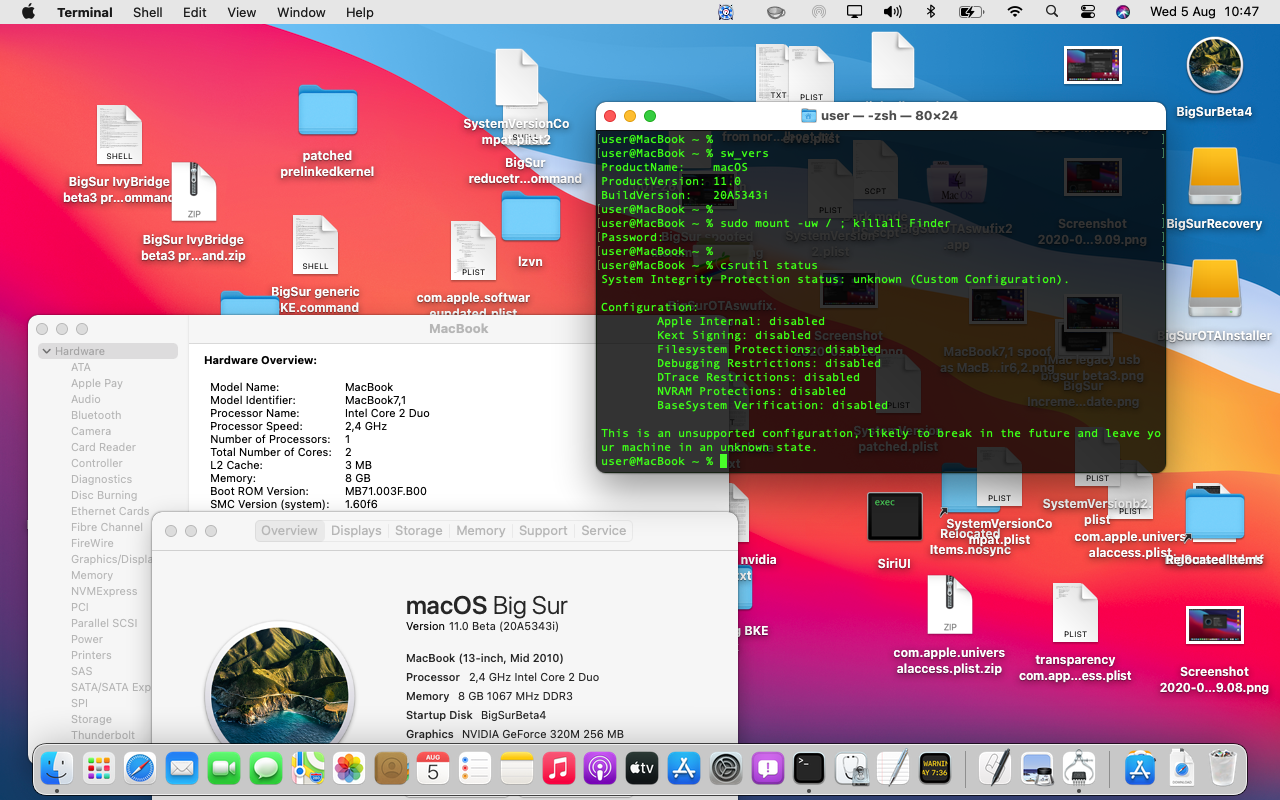Viewport: 1280px width, 800px height.
Task: Open TextEdit in the Dock
Action: (x=893, y=768)
